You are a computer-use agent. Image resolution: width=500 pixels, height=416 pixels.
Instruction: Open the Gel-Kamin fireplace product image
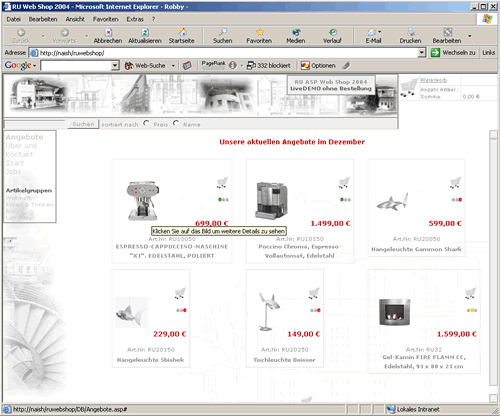click(x=395, y=312)
